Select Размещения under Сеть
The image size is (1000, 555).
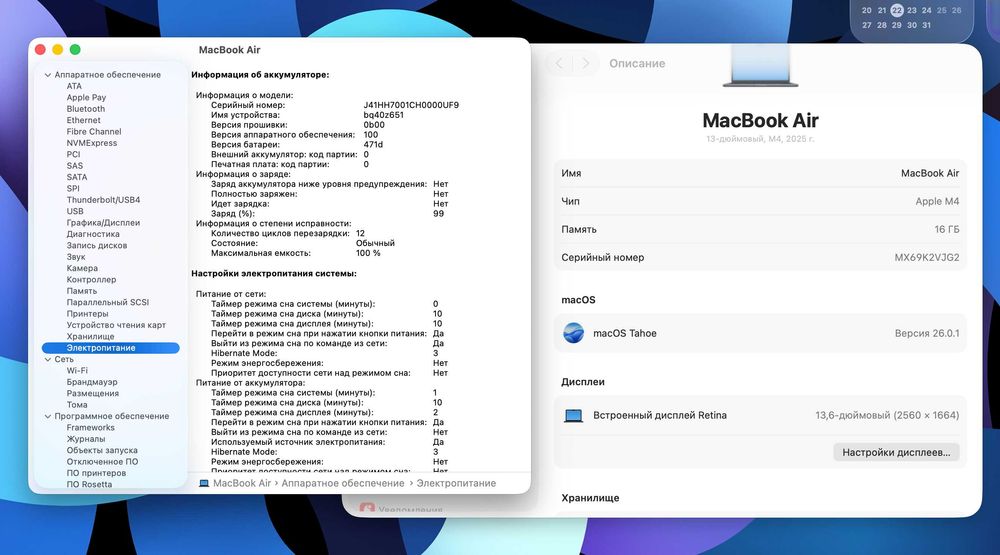[92, 394]
